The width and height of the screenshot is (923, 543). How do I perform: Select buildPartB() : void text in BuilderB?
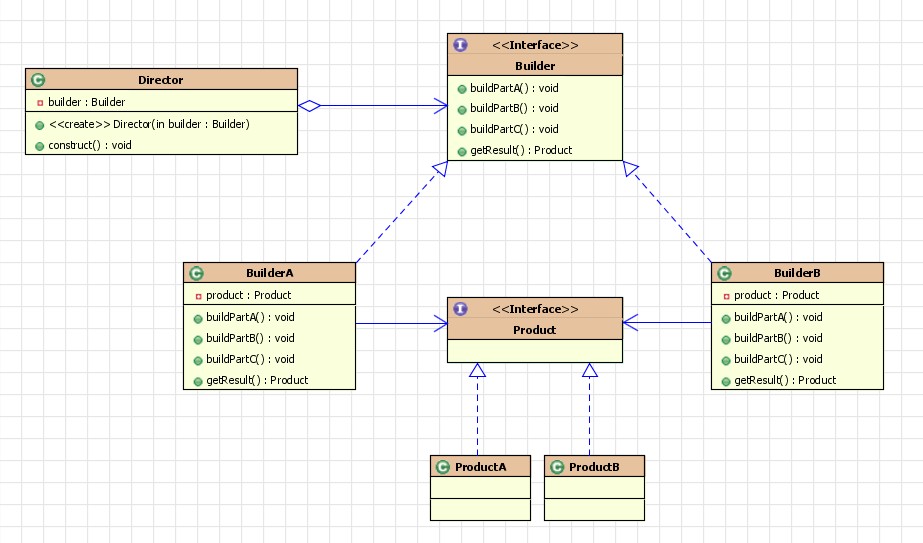778,339
